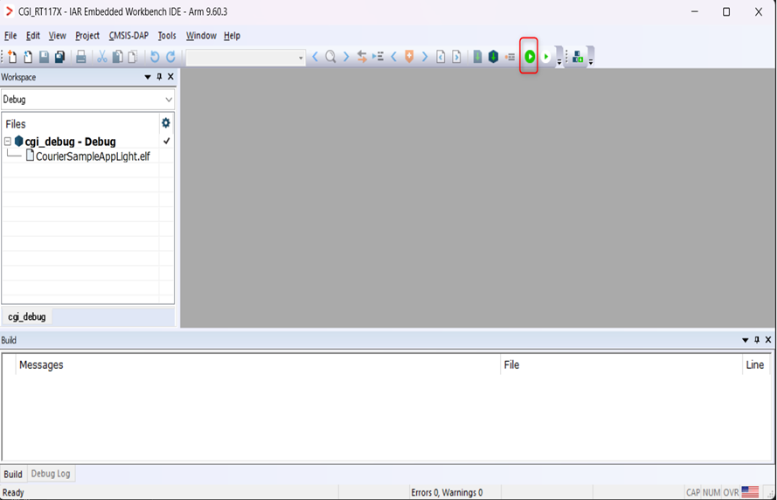Undo the last action via toolbar

click(x=155, y=57)
